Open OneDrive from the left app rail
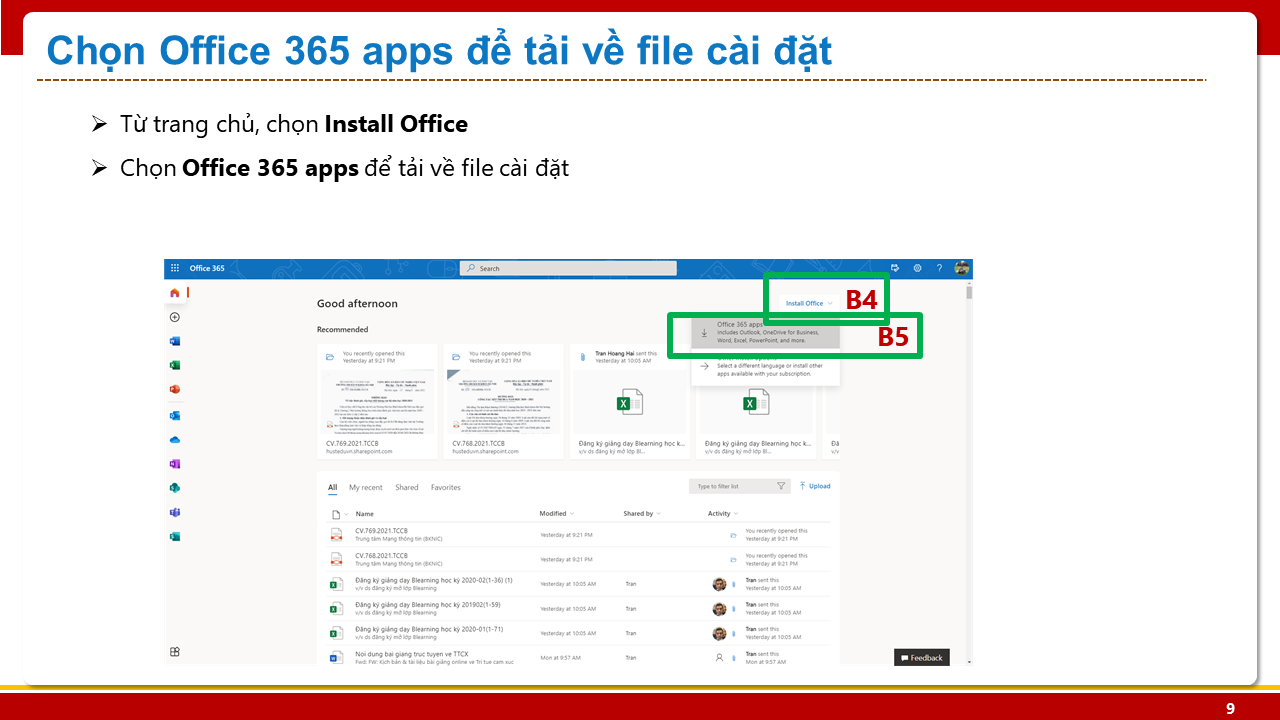 pos(174,440)
